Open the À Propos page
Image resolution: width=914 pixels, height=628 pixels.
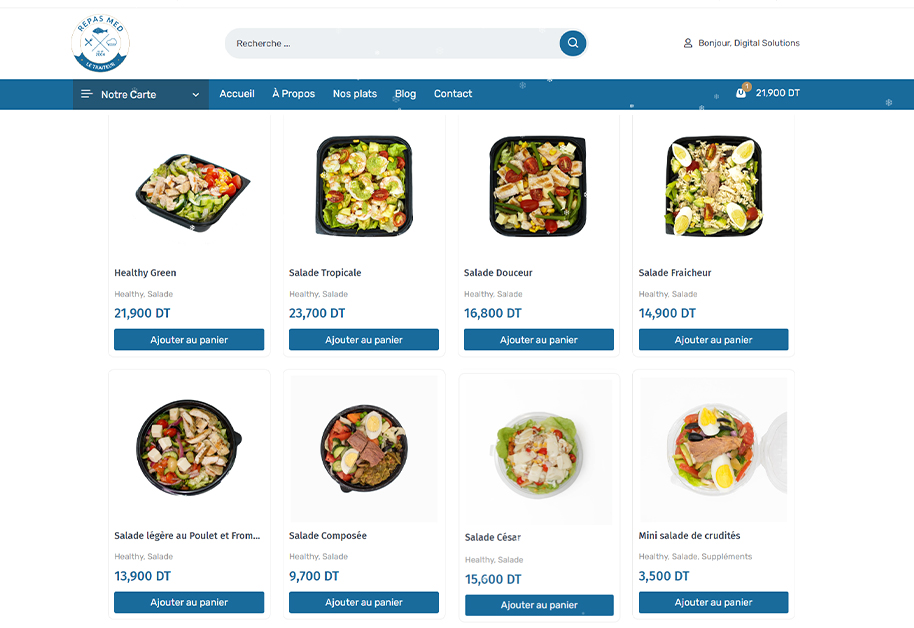pos(293,93)
